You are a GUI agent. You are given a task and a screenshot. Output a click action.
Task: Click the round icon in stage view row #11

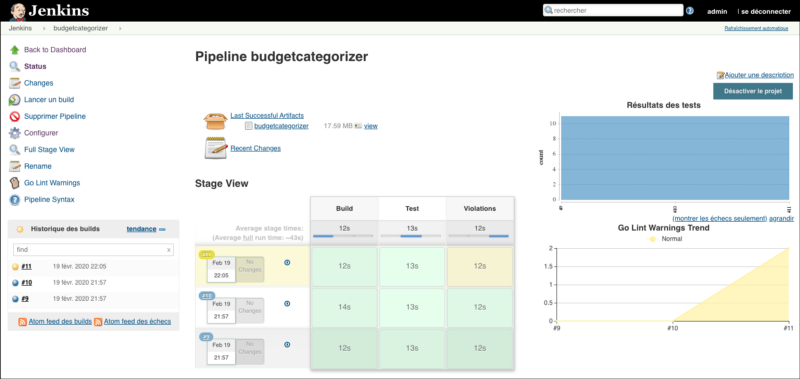coord(287,262)
